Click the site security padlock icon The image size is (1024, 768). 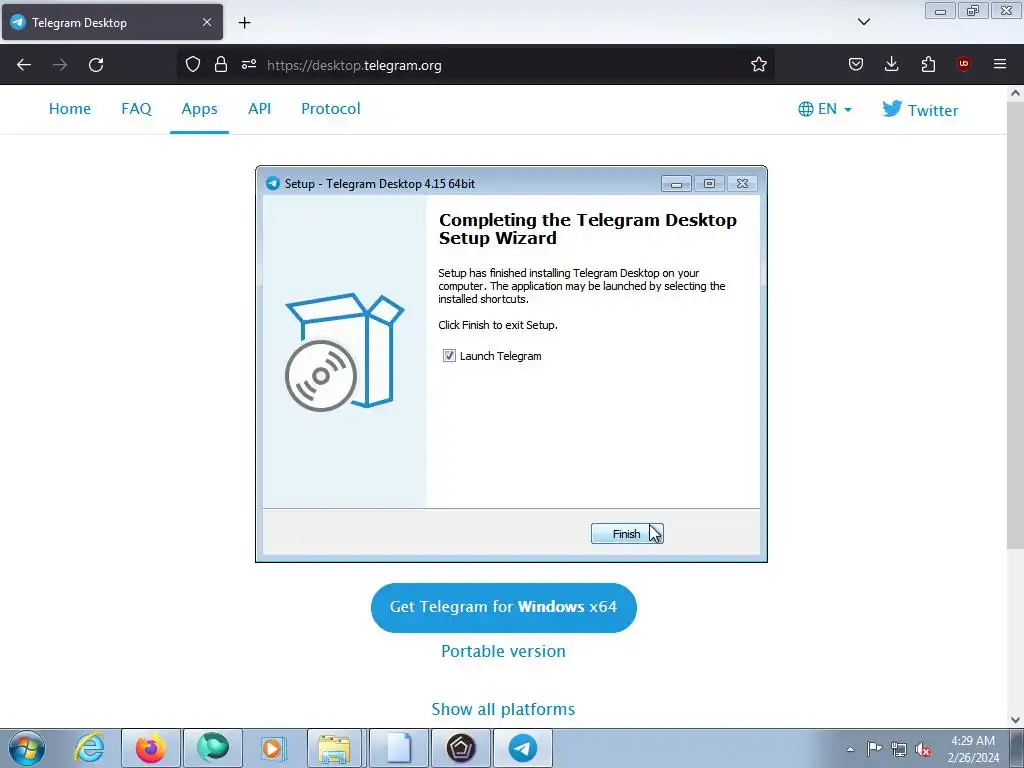[221, 64]
